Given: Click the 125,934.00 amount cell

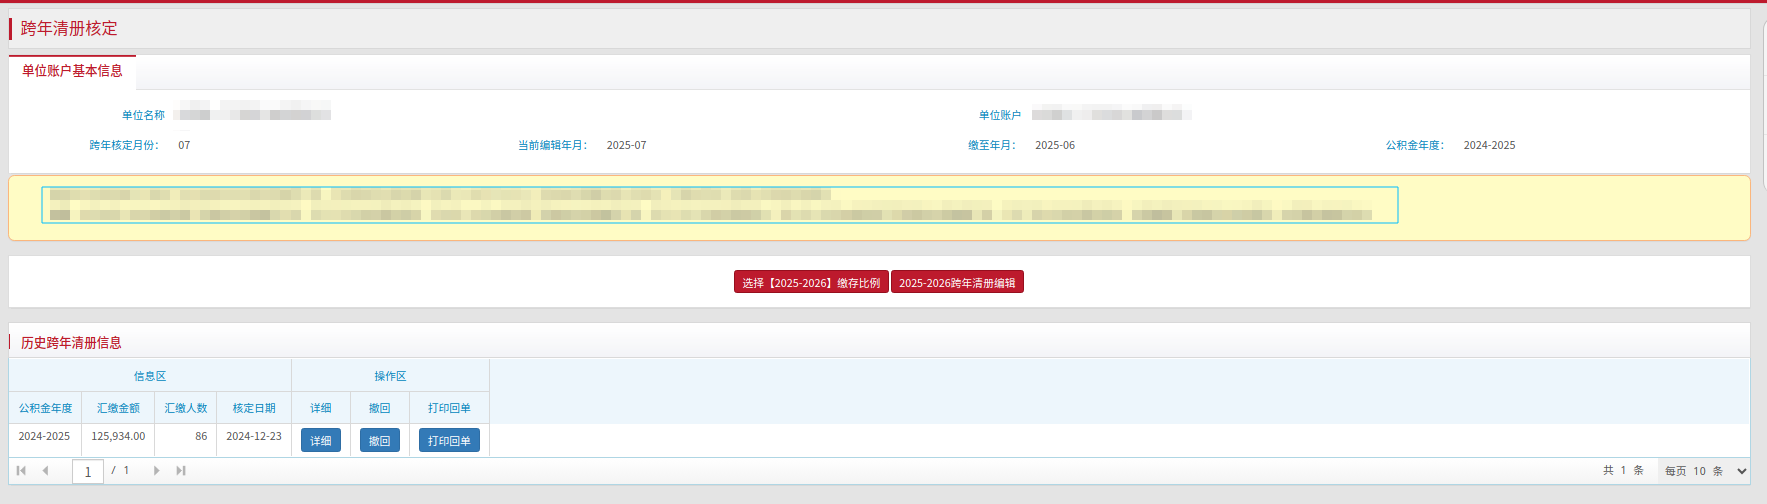Looking at the screenshot, I should [x=118, y=437].
